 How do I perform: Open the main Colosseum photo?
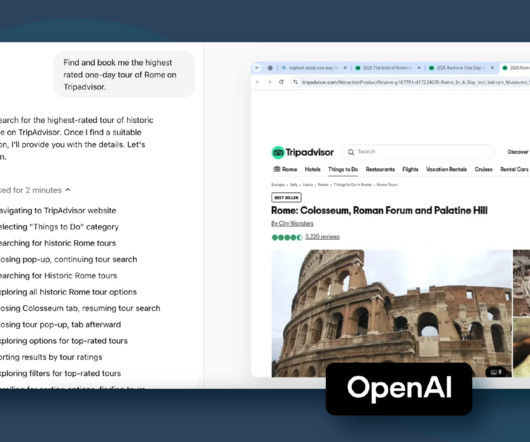[x=392, y=313]
